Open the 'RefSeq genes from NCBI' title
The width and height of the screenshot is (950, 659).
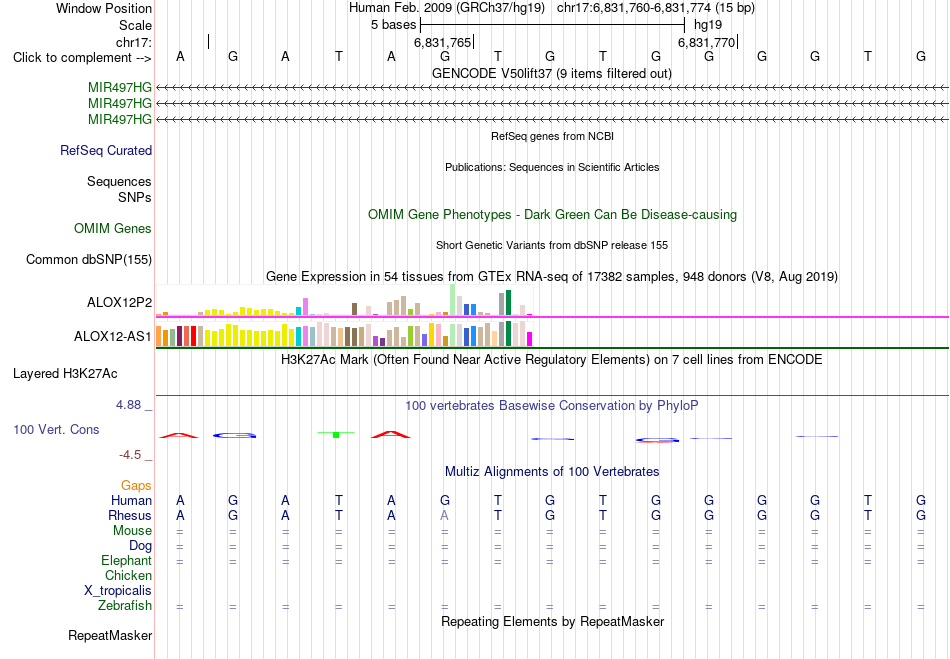click(552, 136)
